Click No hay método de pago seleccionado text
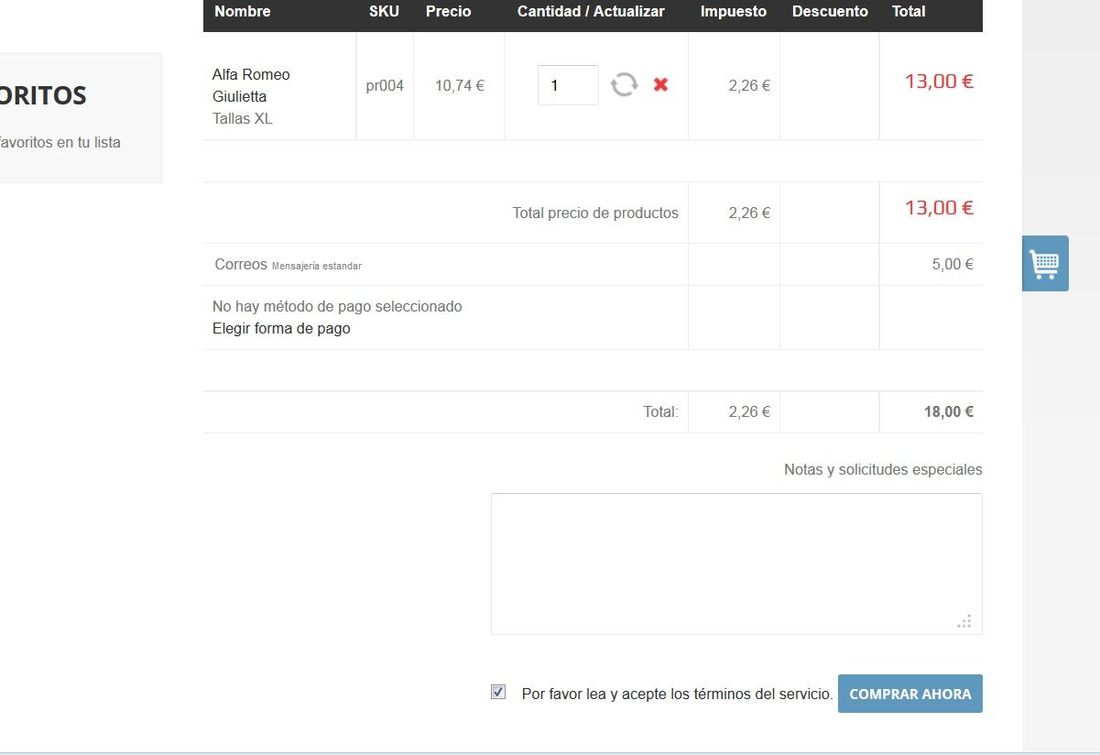The height and width of the screenshot is (755, 1100). pyautogui.click(x=337, y=307)
